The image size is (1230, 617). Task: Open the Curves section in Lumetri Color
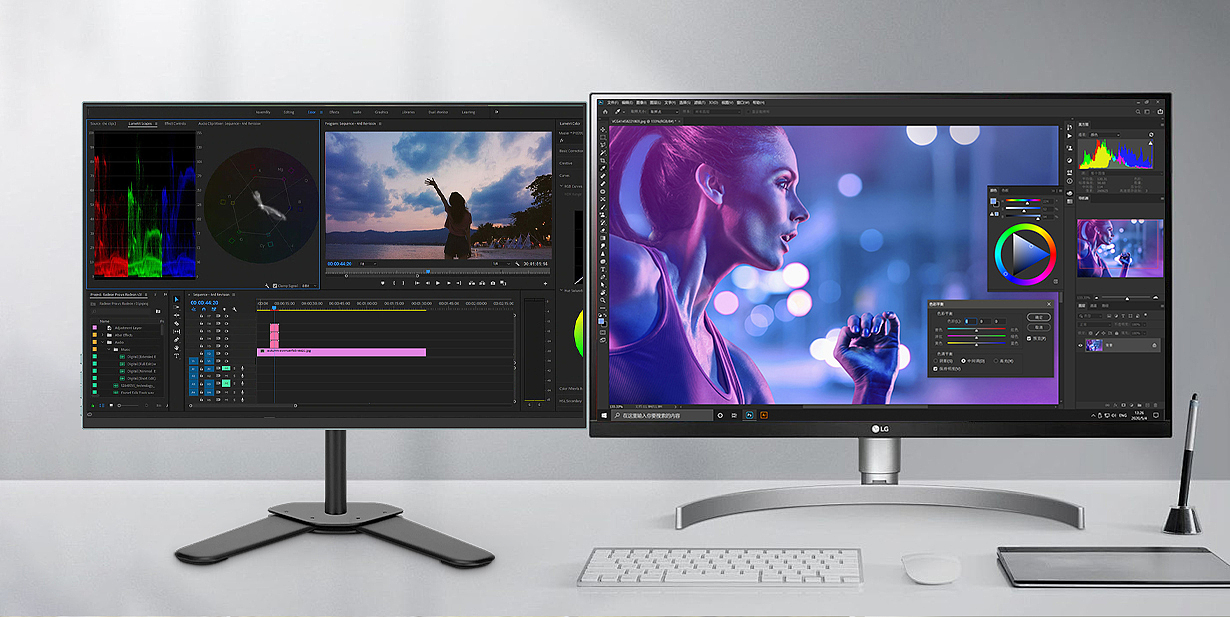click(564, 175)
